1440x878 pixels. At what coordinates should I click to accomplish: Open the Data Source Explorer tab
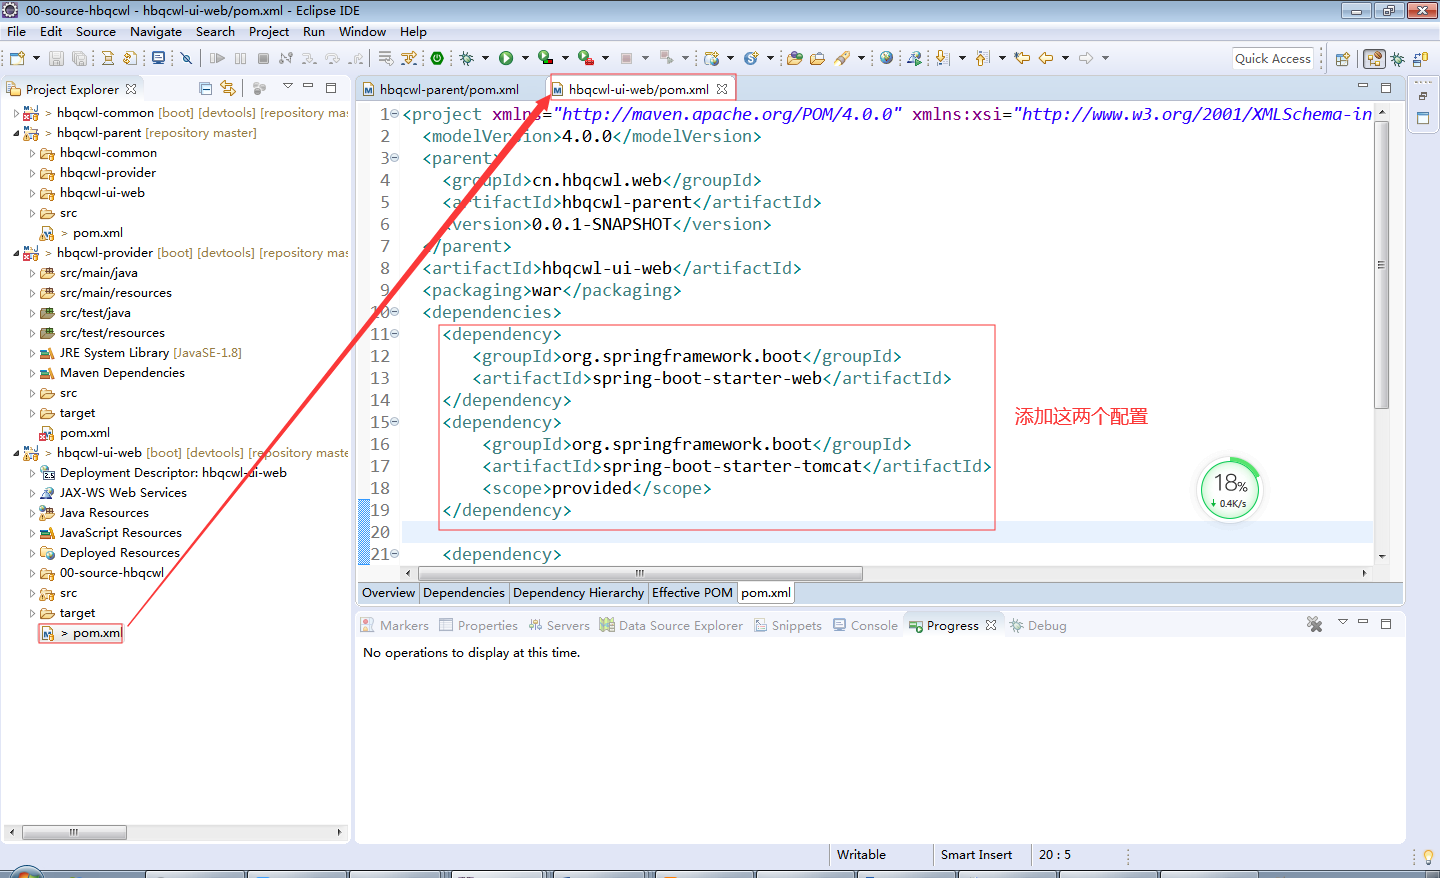(671, 625)
